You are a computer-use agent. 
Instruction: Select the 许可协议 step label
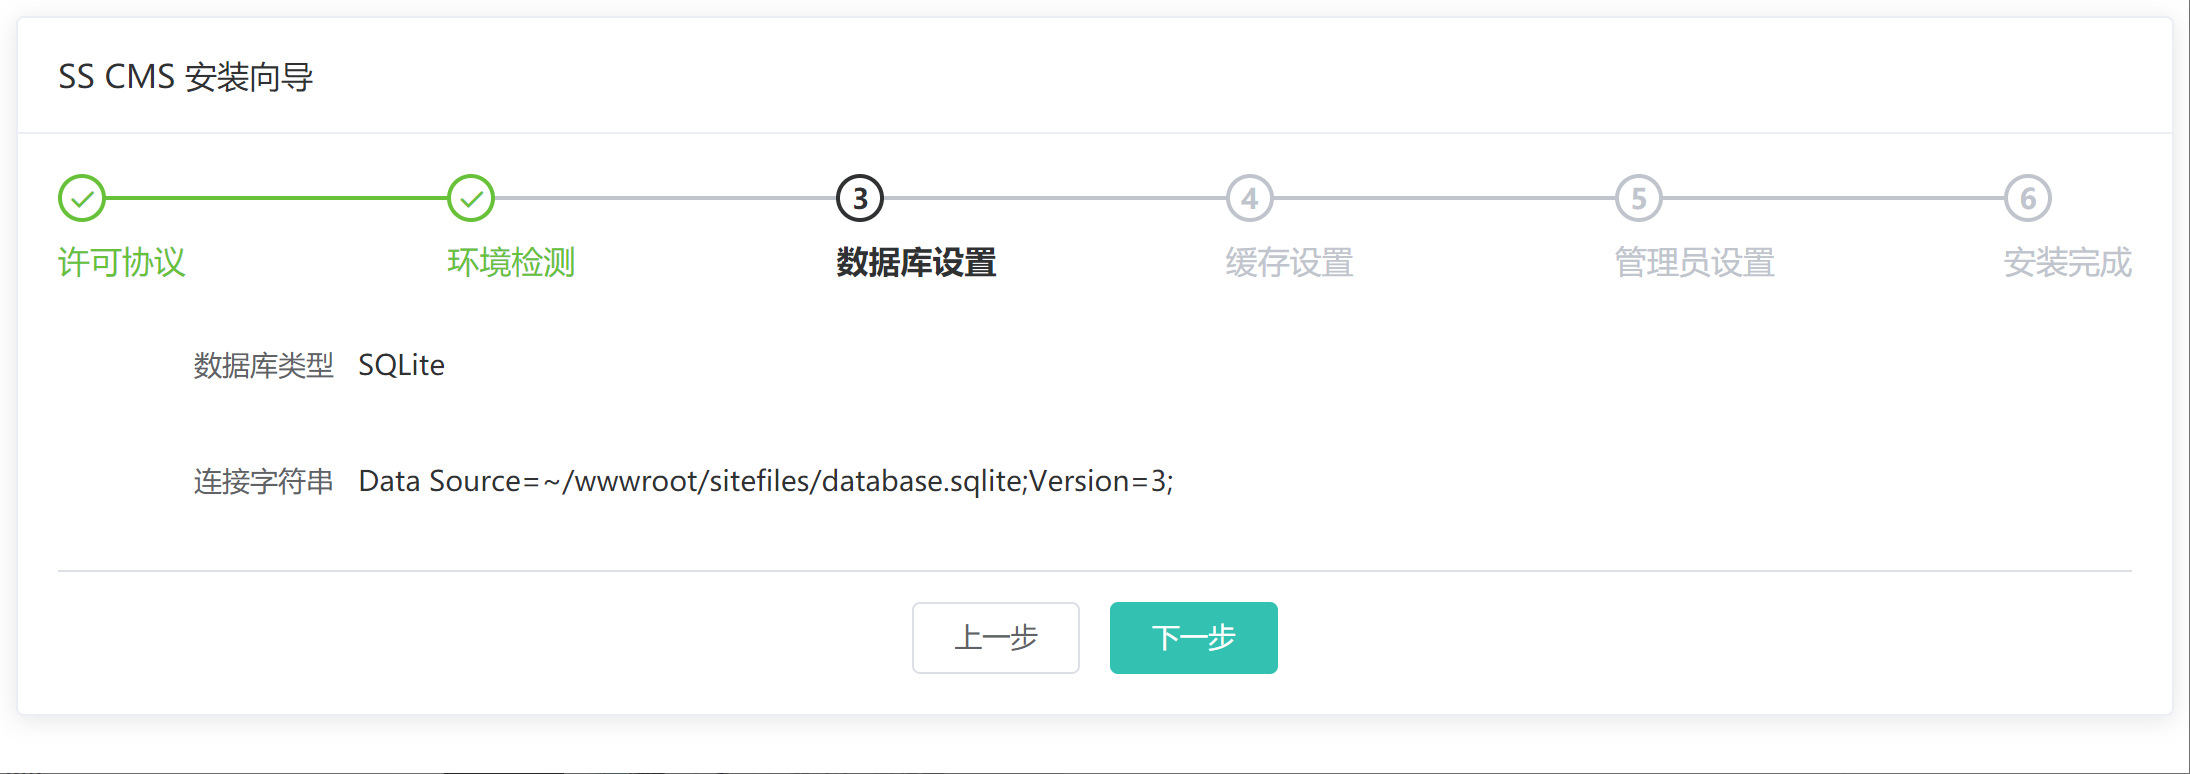[122, 262]
